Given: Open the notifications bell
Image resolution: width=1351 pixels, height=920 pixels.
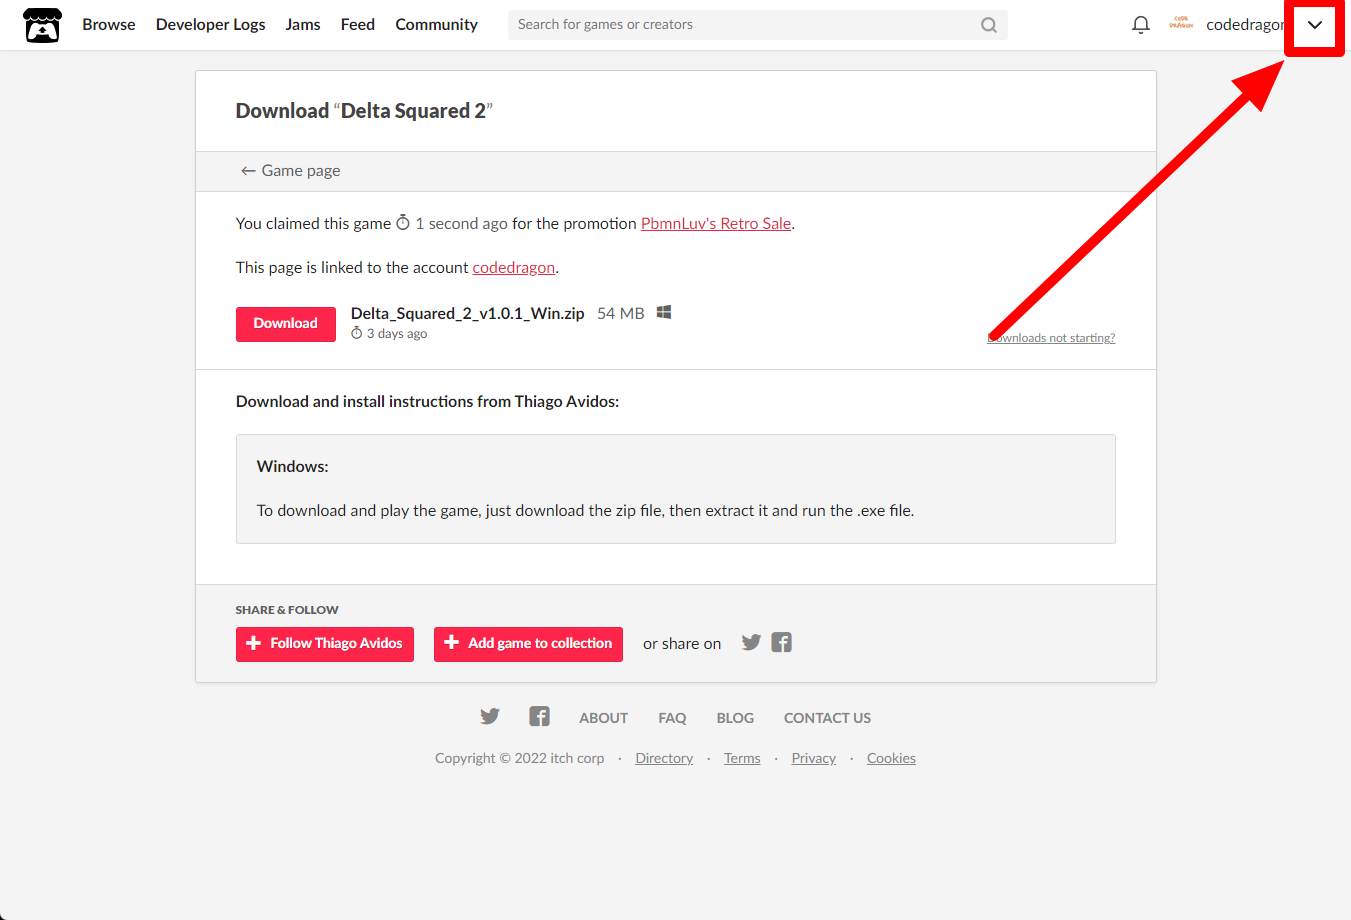Looking at the screenshot, I should point(1140,25).
